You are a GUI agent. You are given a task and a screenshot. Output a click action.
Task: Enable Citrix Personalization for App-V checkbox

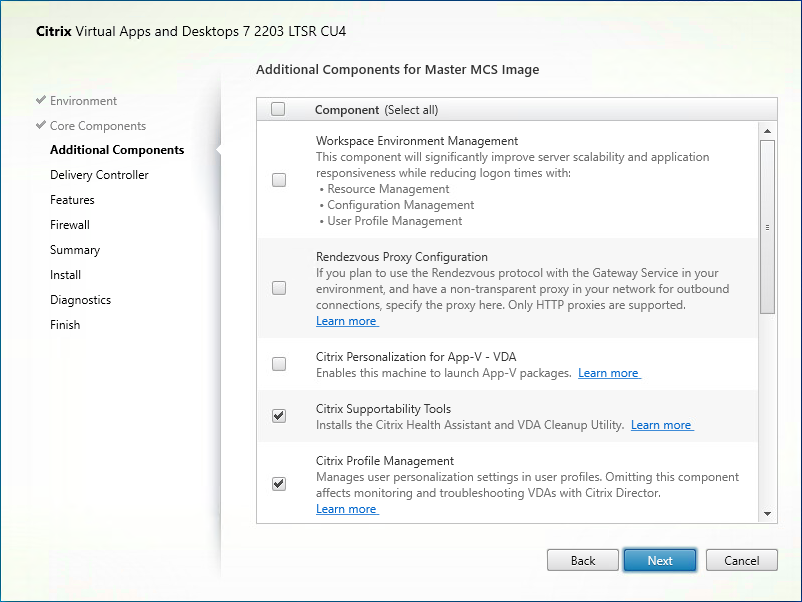point(279,364)
